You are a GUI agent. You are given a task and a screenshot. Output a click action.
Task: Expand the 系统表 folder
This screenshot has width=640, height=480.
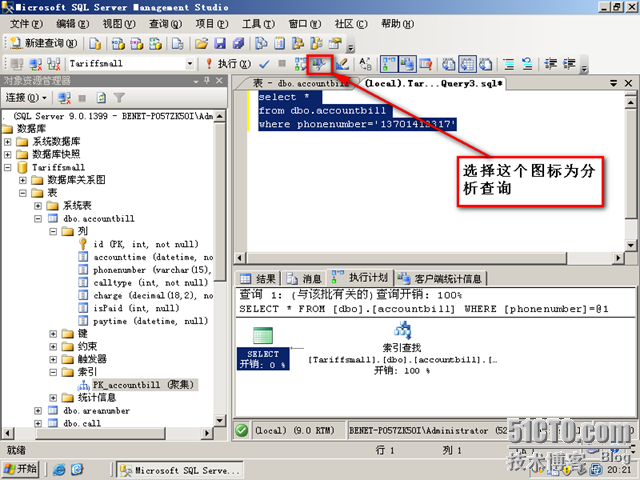pyautogui.click(x=38, y=206)
